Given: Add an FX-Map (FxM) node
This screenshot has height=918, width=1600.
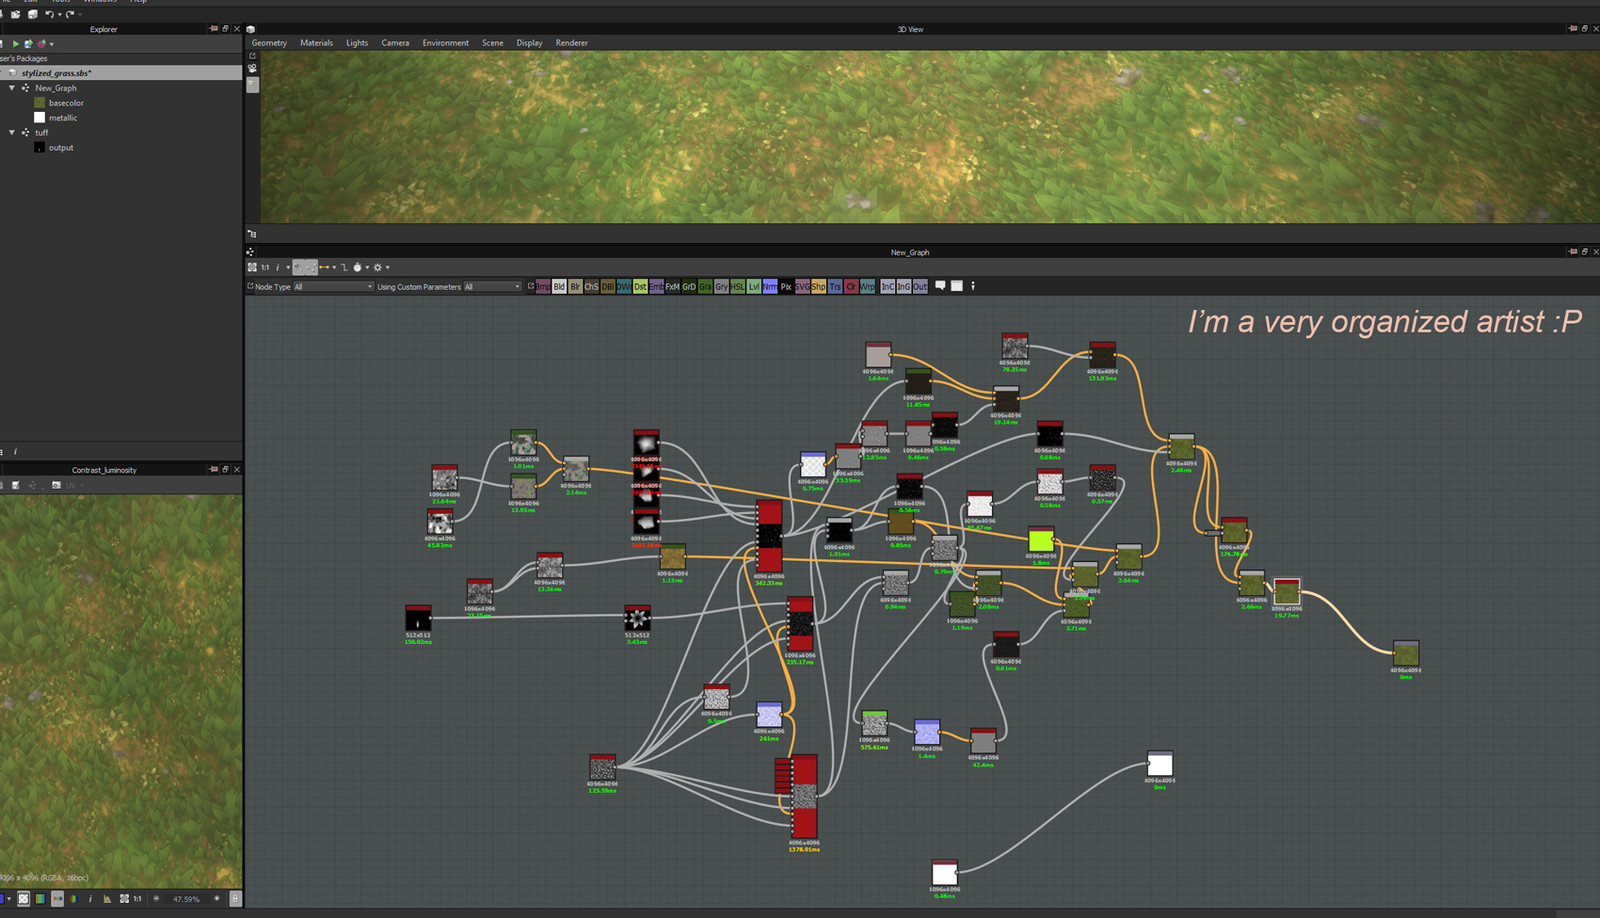Looking at the screenshot, I should (x=672, y=286).
